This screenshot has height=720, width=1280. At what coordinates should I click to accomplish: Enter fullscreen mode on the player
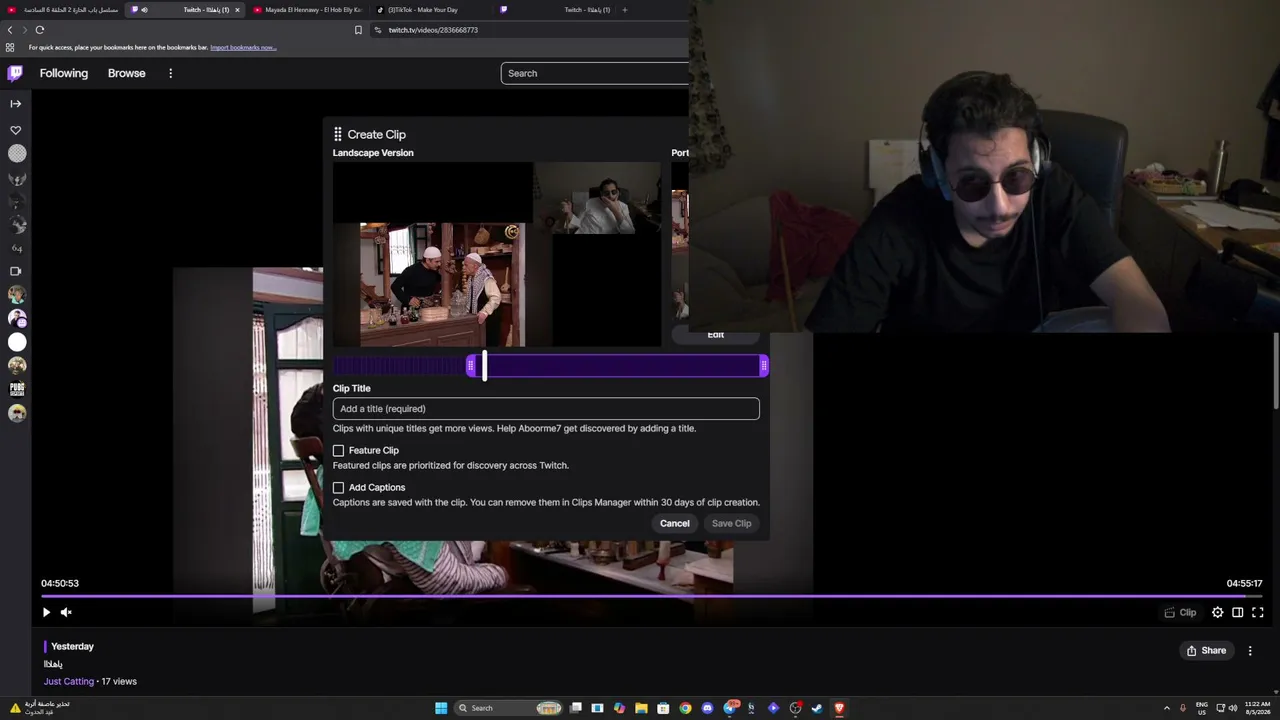pyautogui.click(x=1258, y=612)
